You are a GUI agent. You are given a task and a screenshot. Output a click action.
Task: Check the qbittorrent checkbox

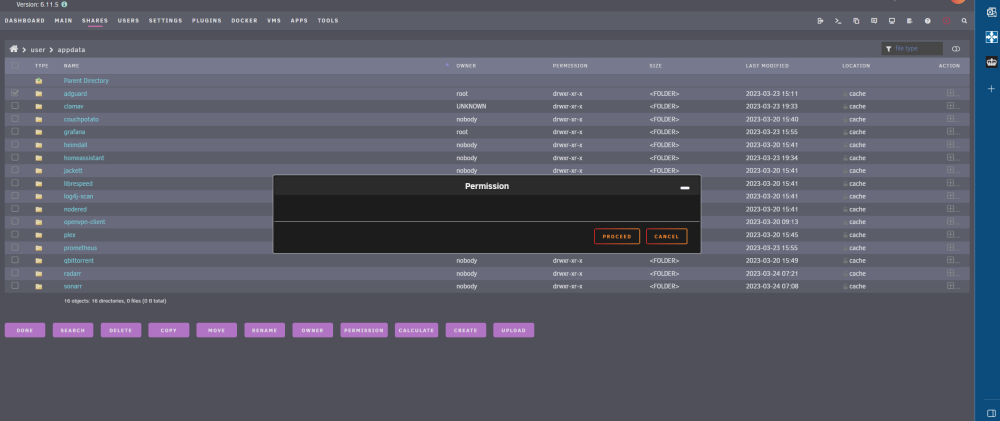[15, 260]
